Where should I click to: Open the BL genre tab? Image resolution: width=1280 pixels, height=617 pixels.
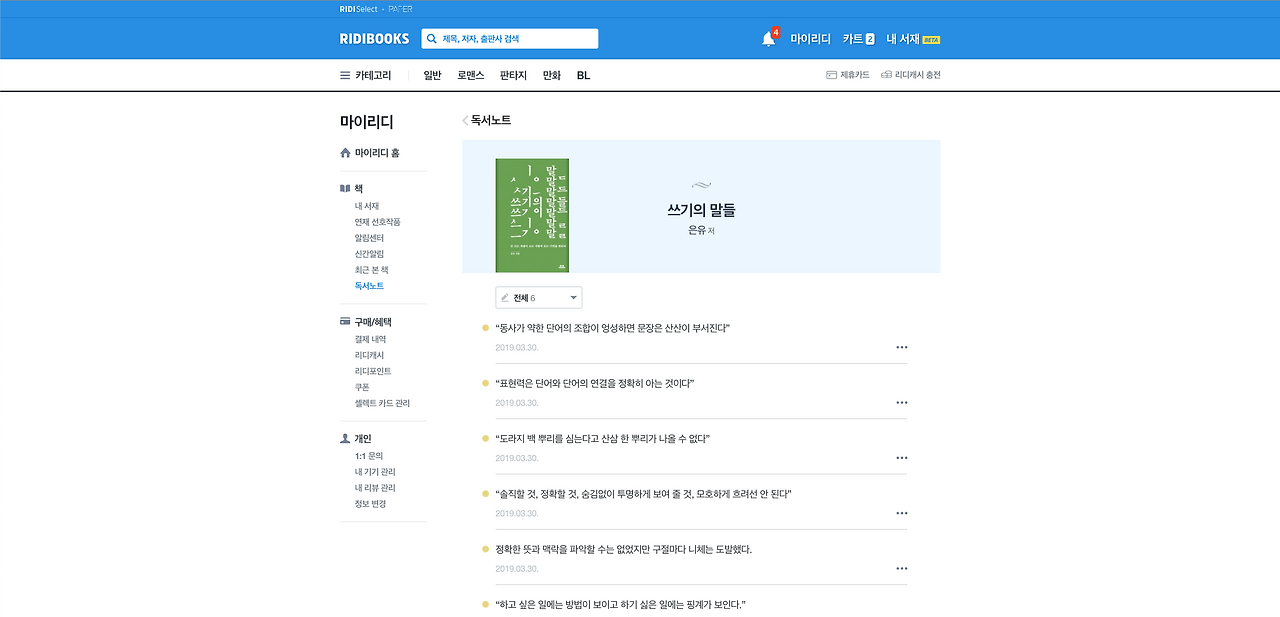583,75
